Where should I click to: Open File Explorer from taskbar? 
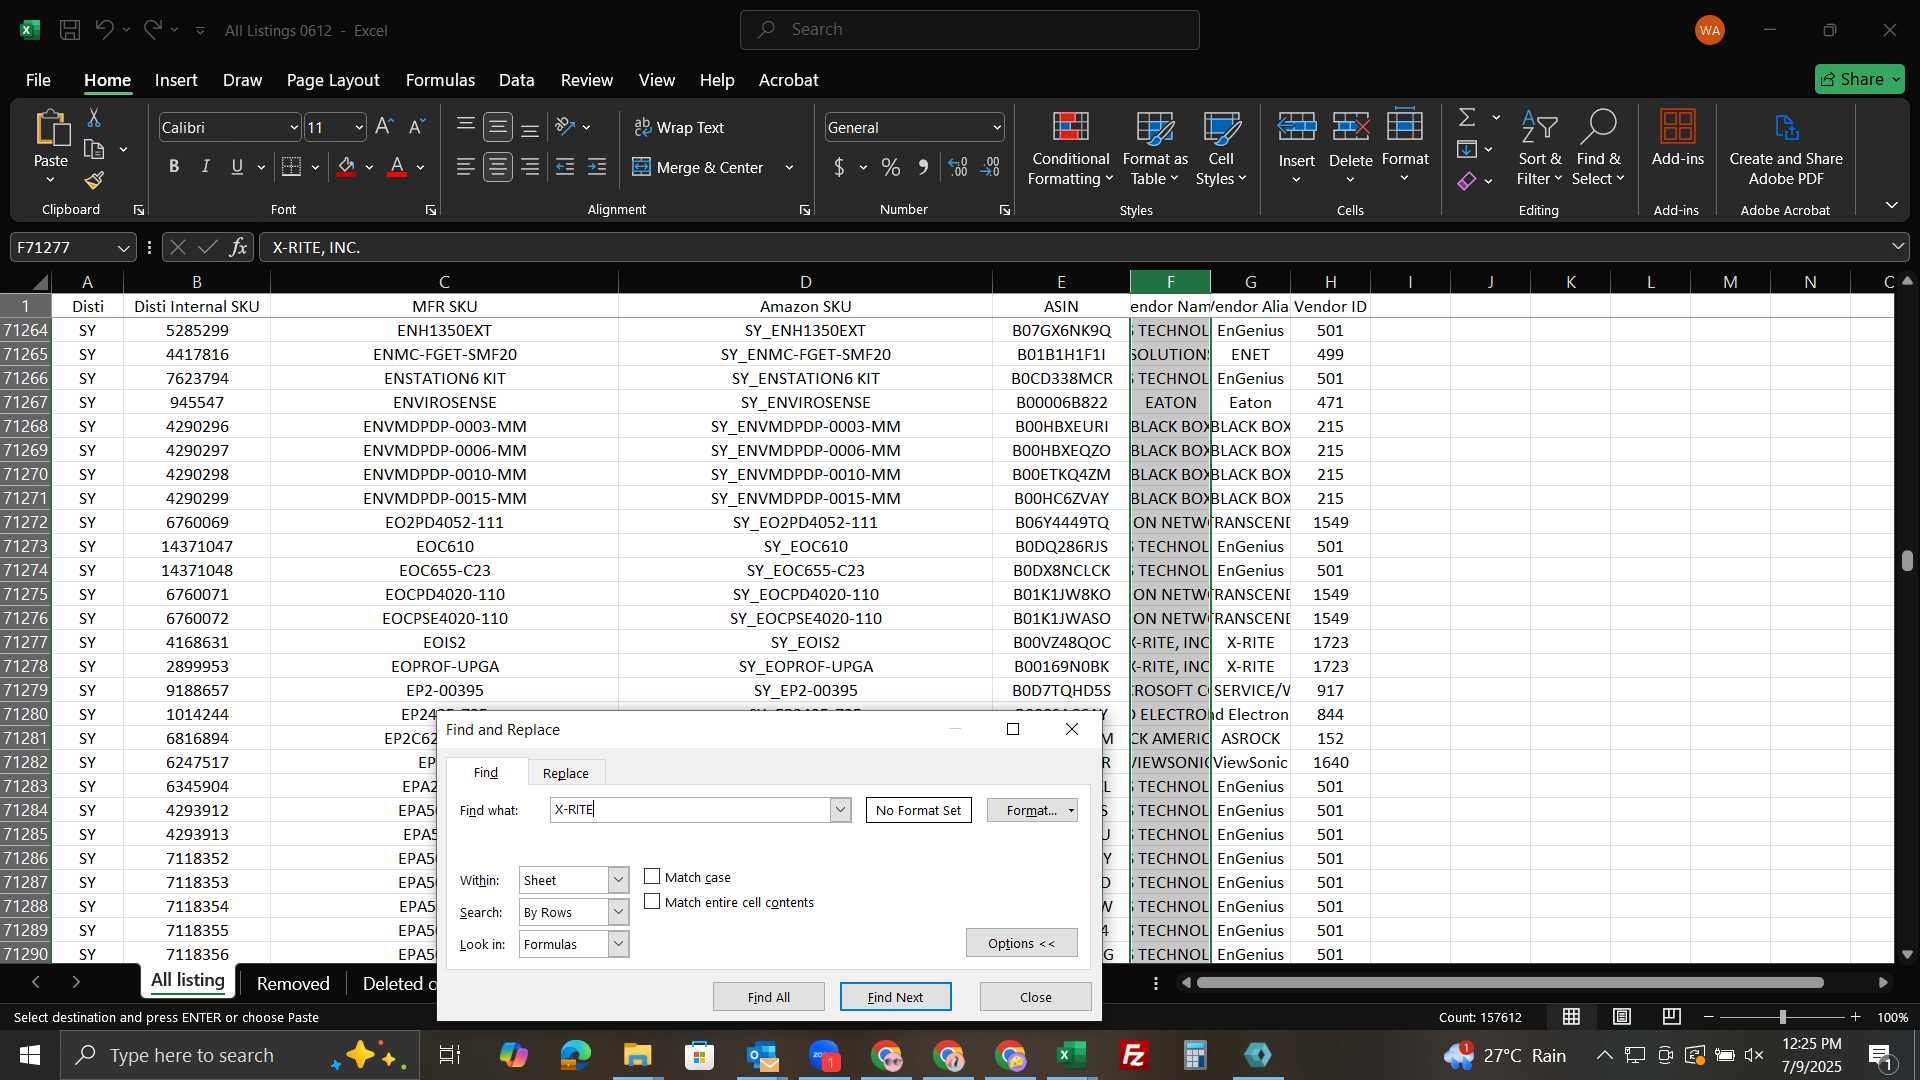coord(637,1055)
